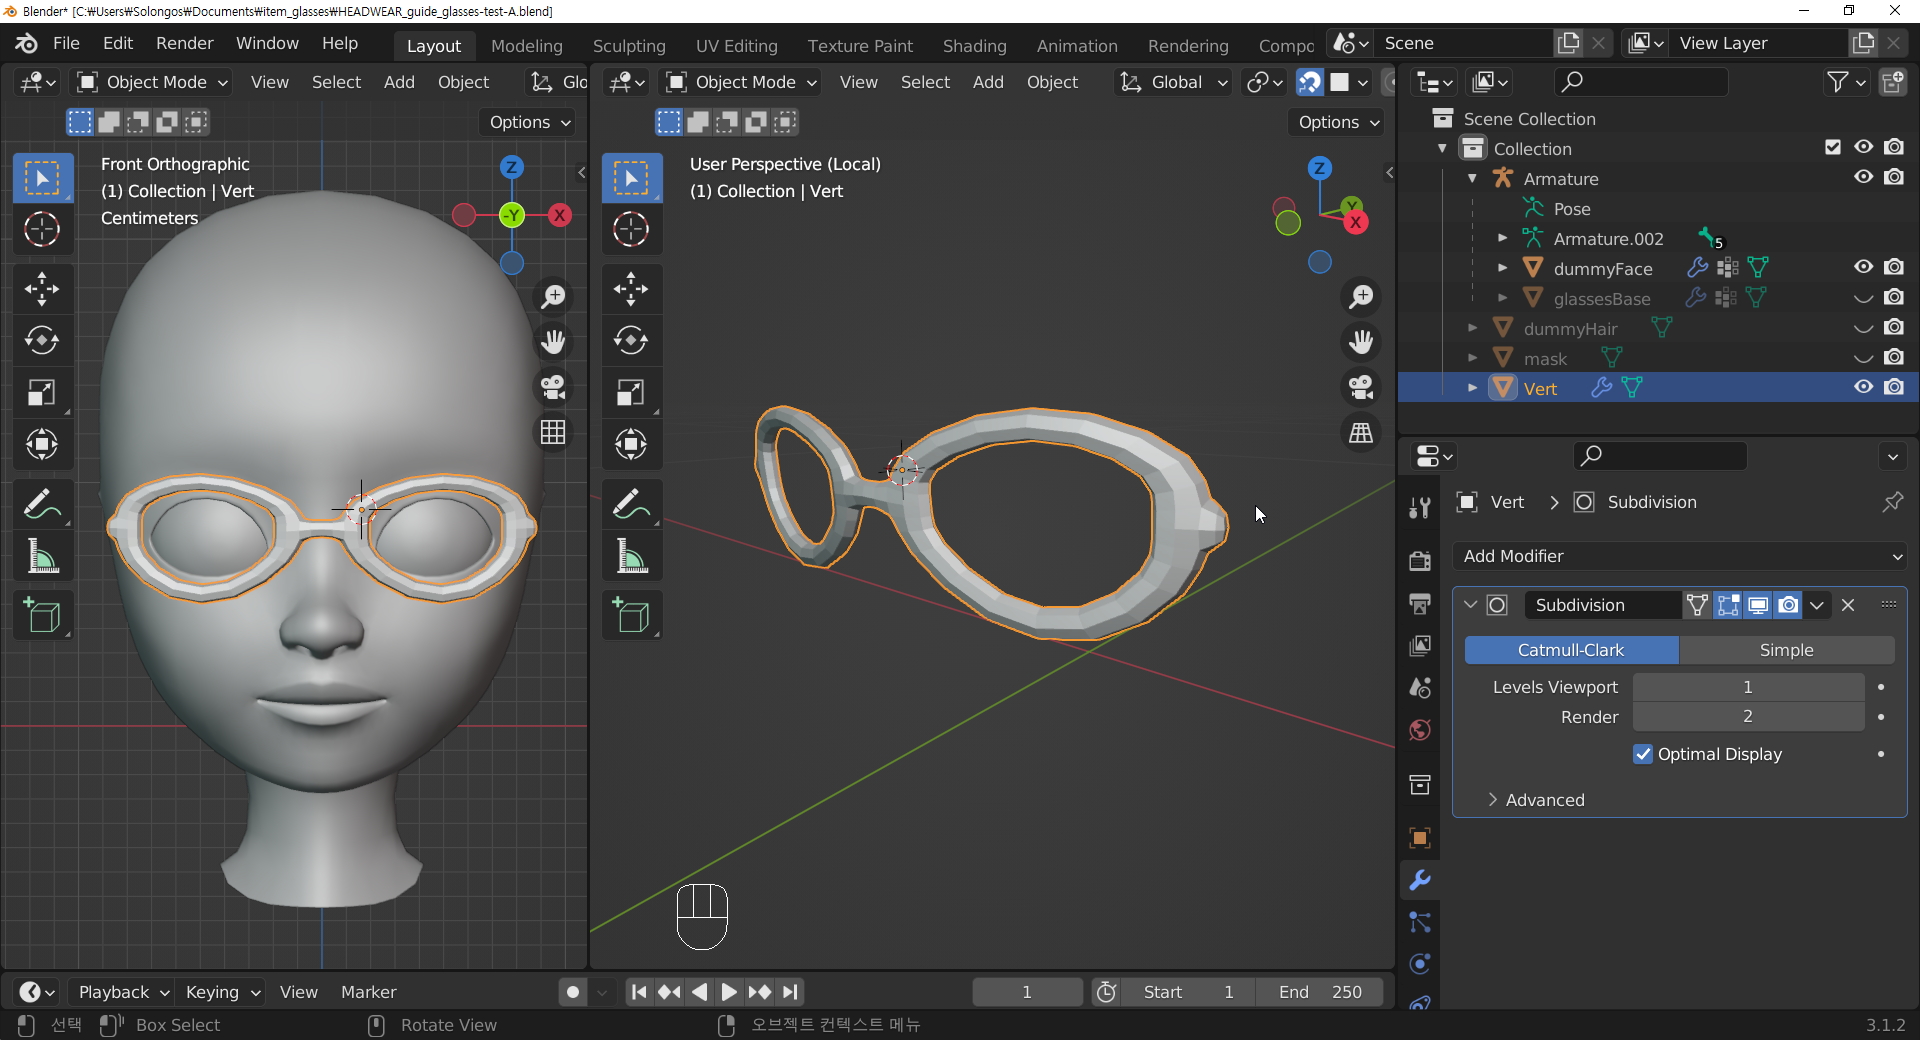Image resolution: width=1920 pixels, height=1040 pixels.
Task: Open the Render properties tab
Action: [x=1420, y=561]
